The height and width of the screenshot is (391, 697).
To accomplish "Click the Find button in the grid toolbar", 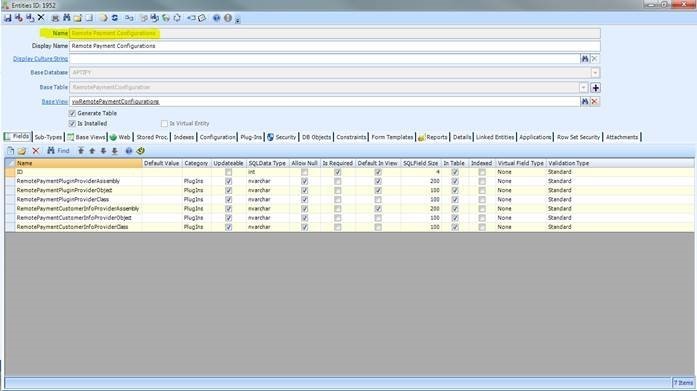I will pyautogui.click(x=58, y=151).
